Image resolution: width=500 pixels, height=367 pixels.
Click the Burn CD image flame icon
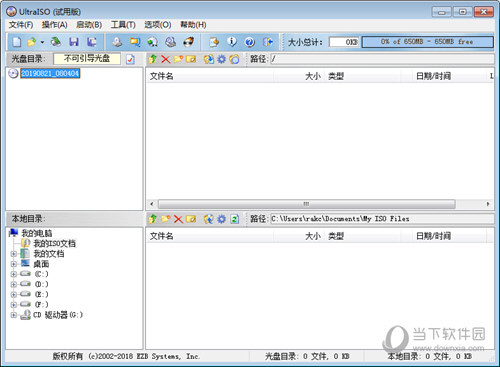tap(189, 42)
